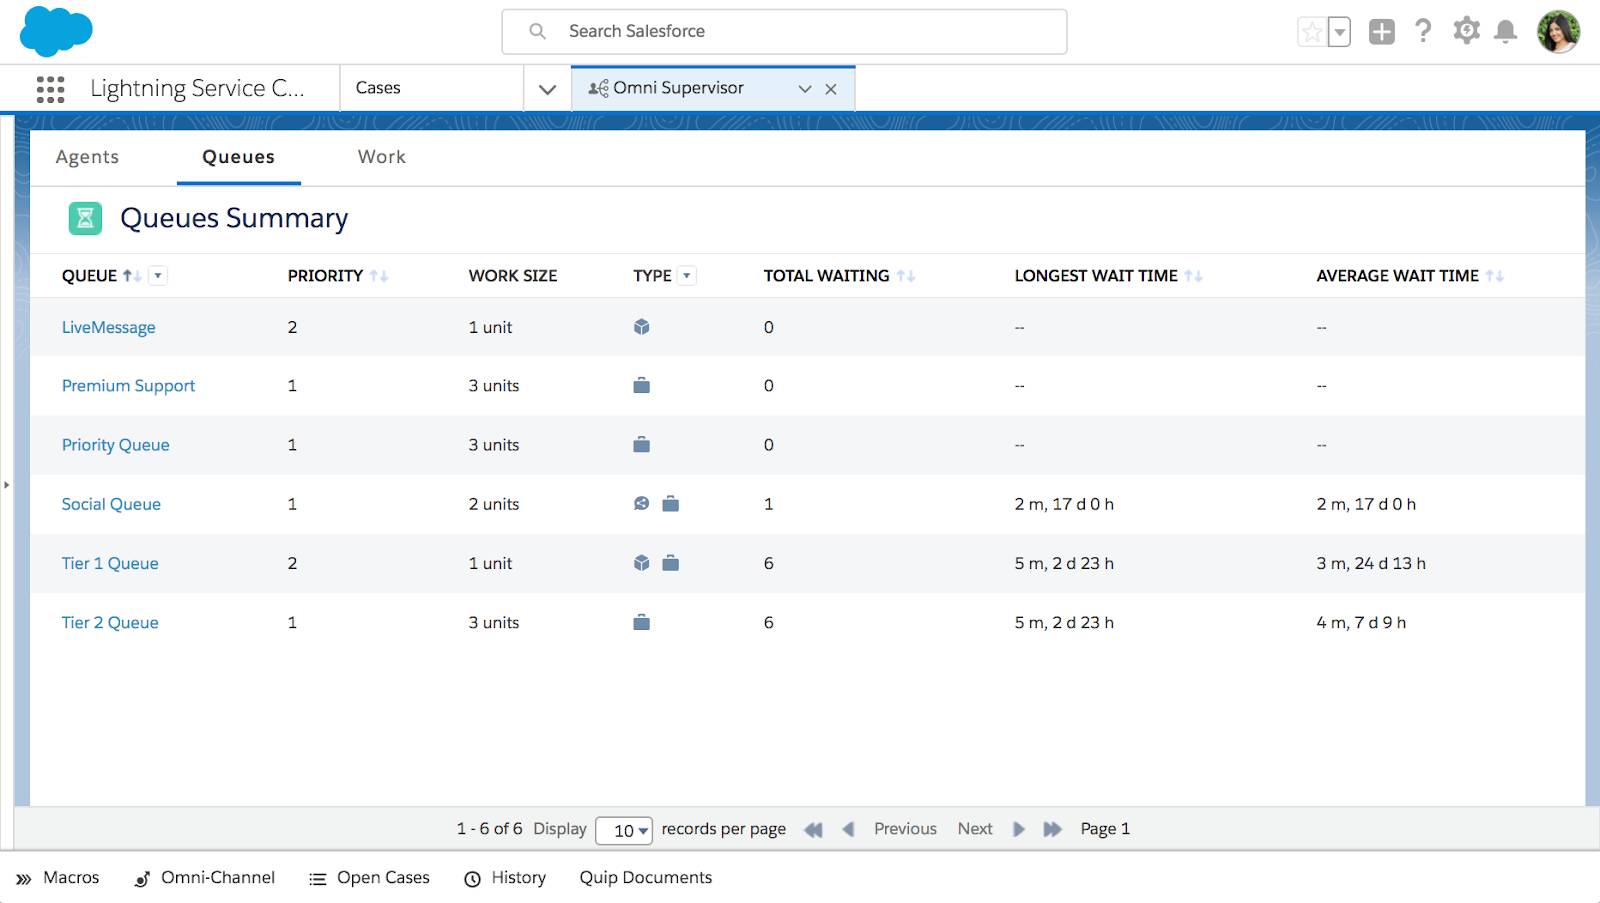This screenshot has width=1600, height=903.
Task: Switch to the Work tab
Action: point(382,157)
